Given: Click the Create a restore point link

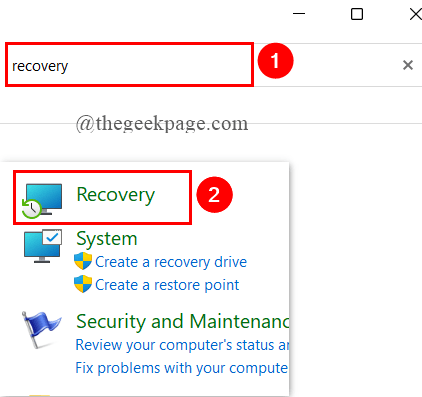Looking at the screenshot, I should pos(167,285).
